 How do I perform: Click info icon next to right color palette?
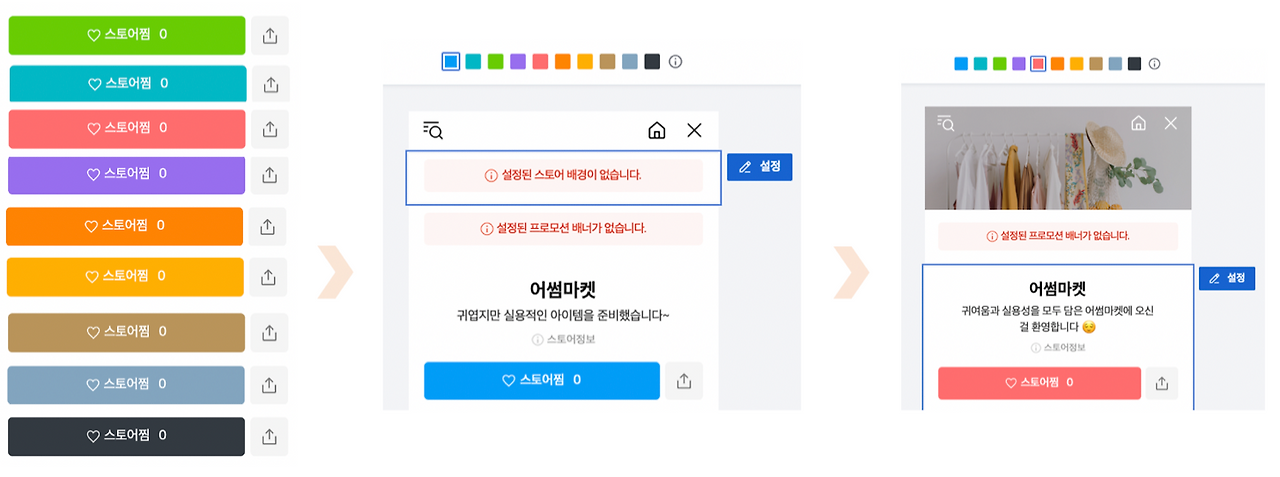(x=1155, y=64)
